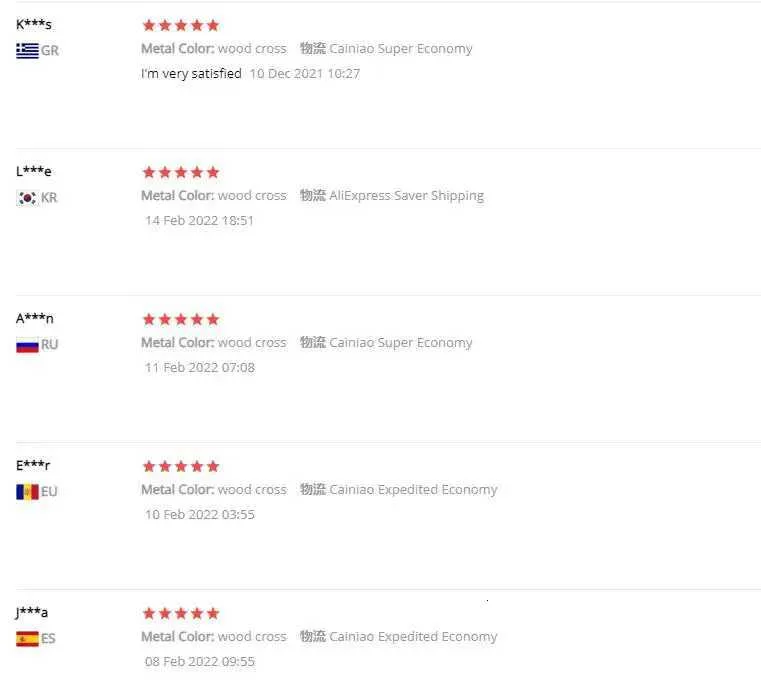Click reviewer name A***n
The width and height of the screenshot is (761, 689).
[x=35, y=318]
